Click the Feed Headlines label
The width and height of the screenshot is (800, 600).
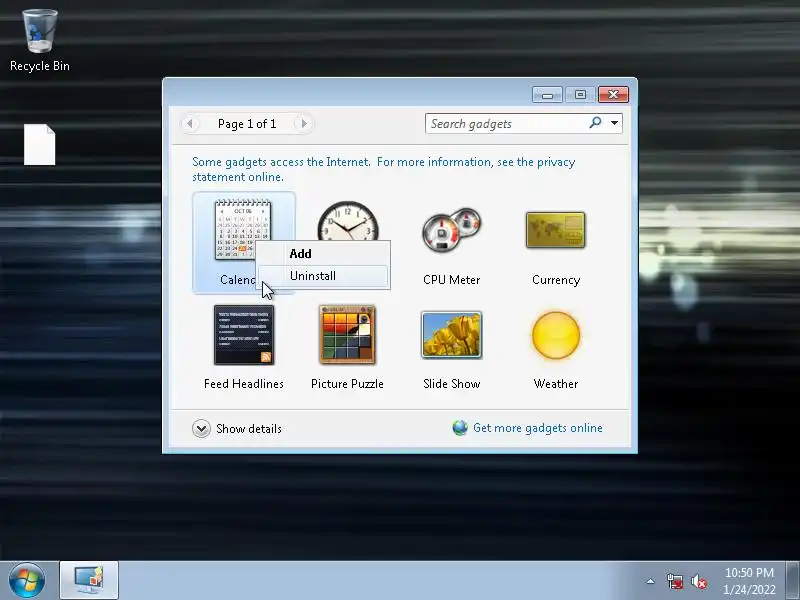[x=243, y=384]
